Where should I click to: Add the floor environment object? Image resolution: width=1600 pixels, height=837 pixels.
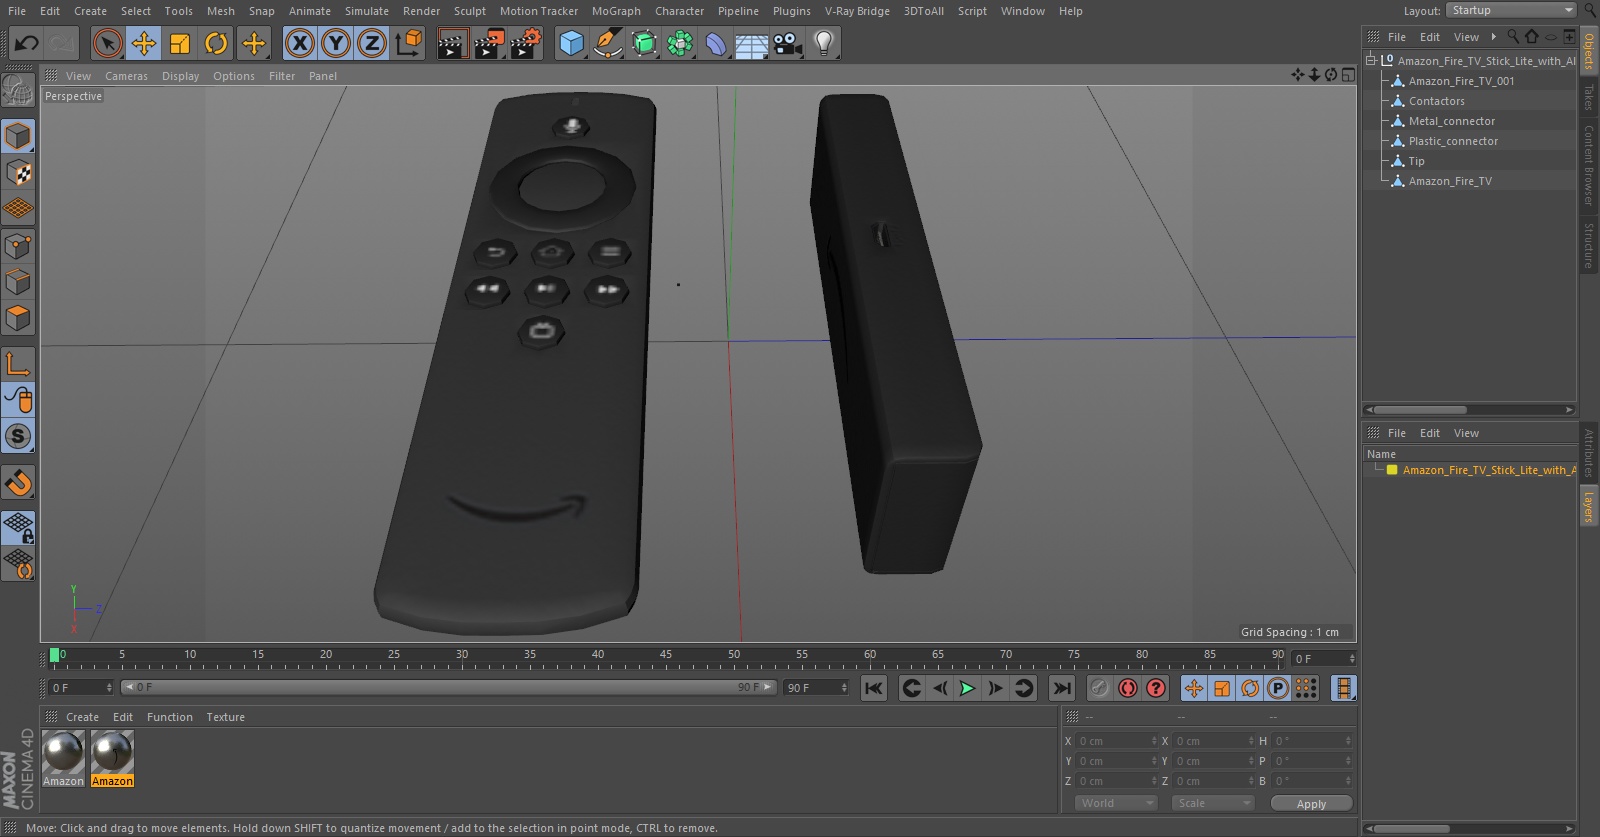tap(752, 43)
